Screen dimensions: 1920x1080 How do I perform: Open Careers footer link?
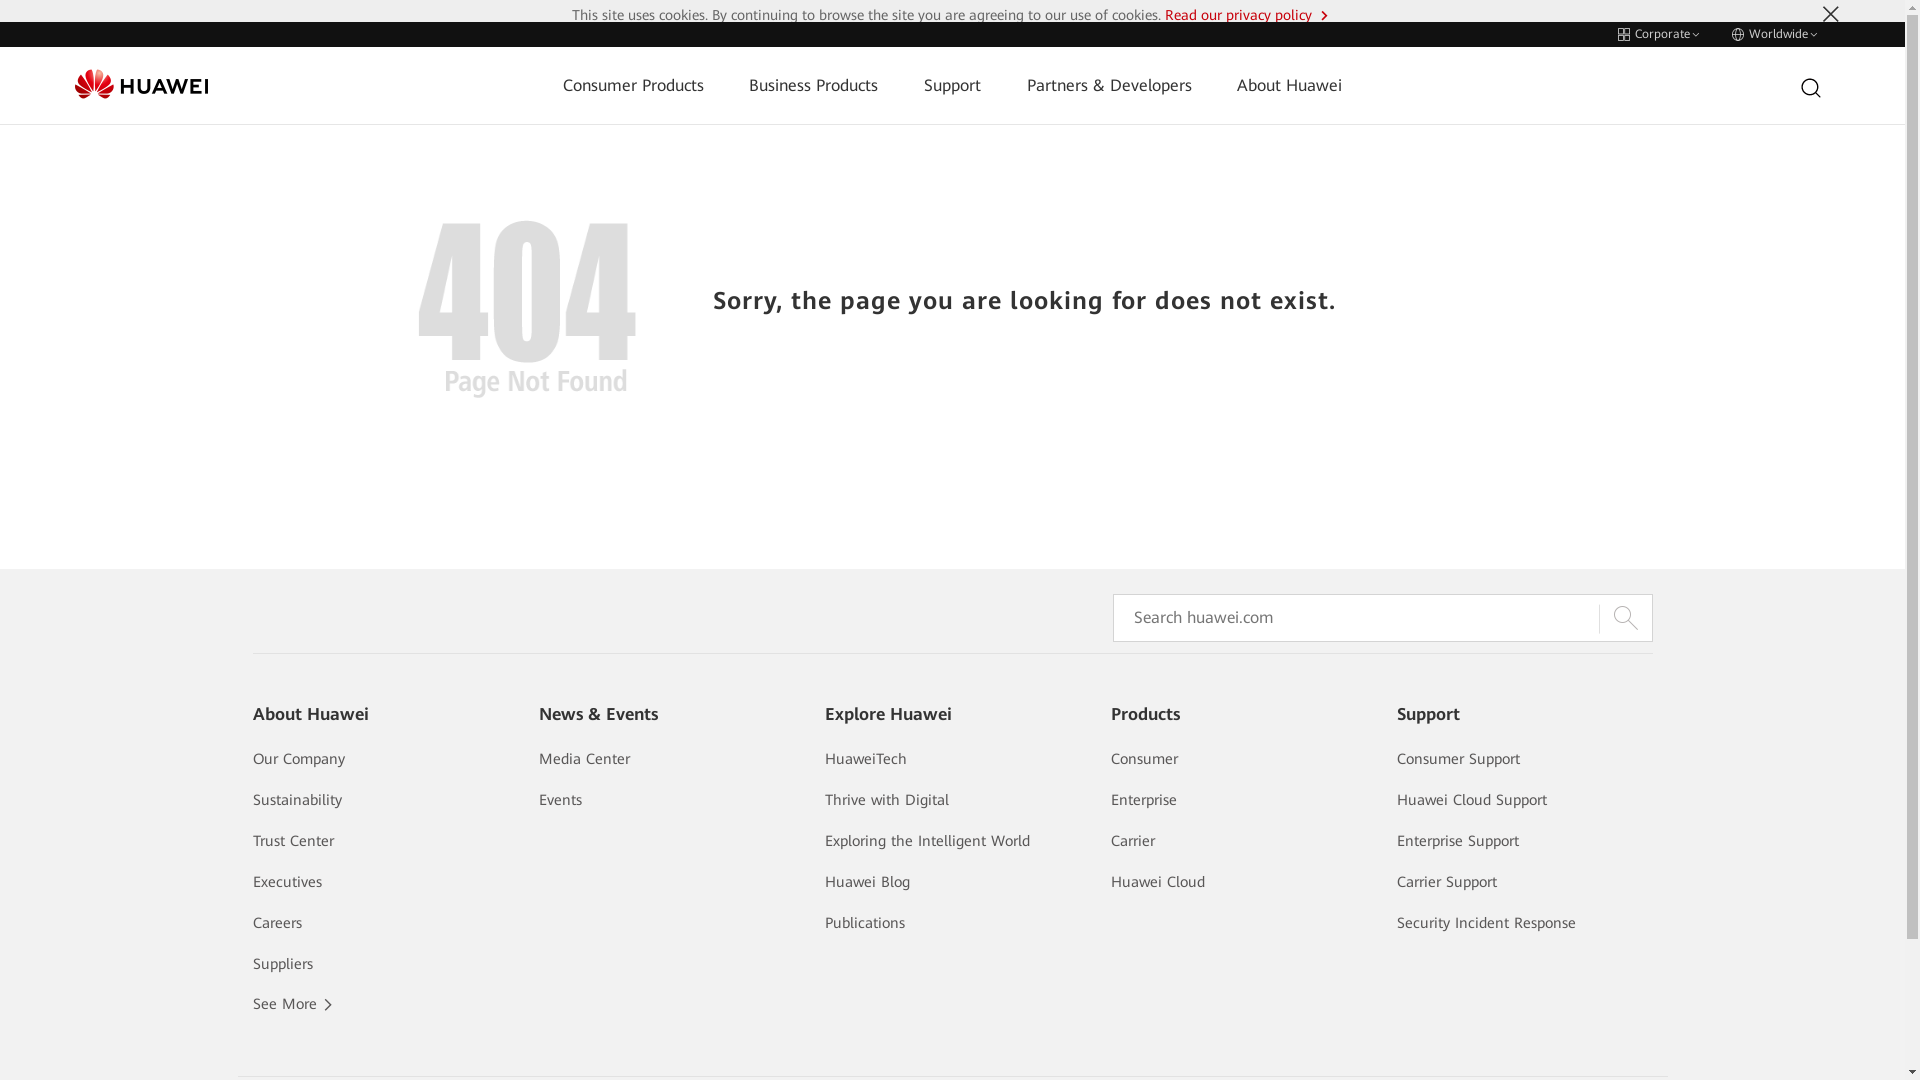(x=277, y=923)
